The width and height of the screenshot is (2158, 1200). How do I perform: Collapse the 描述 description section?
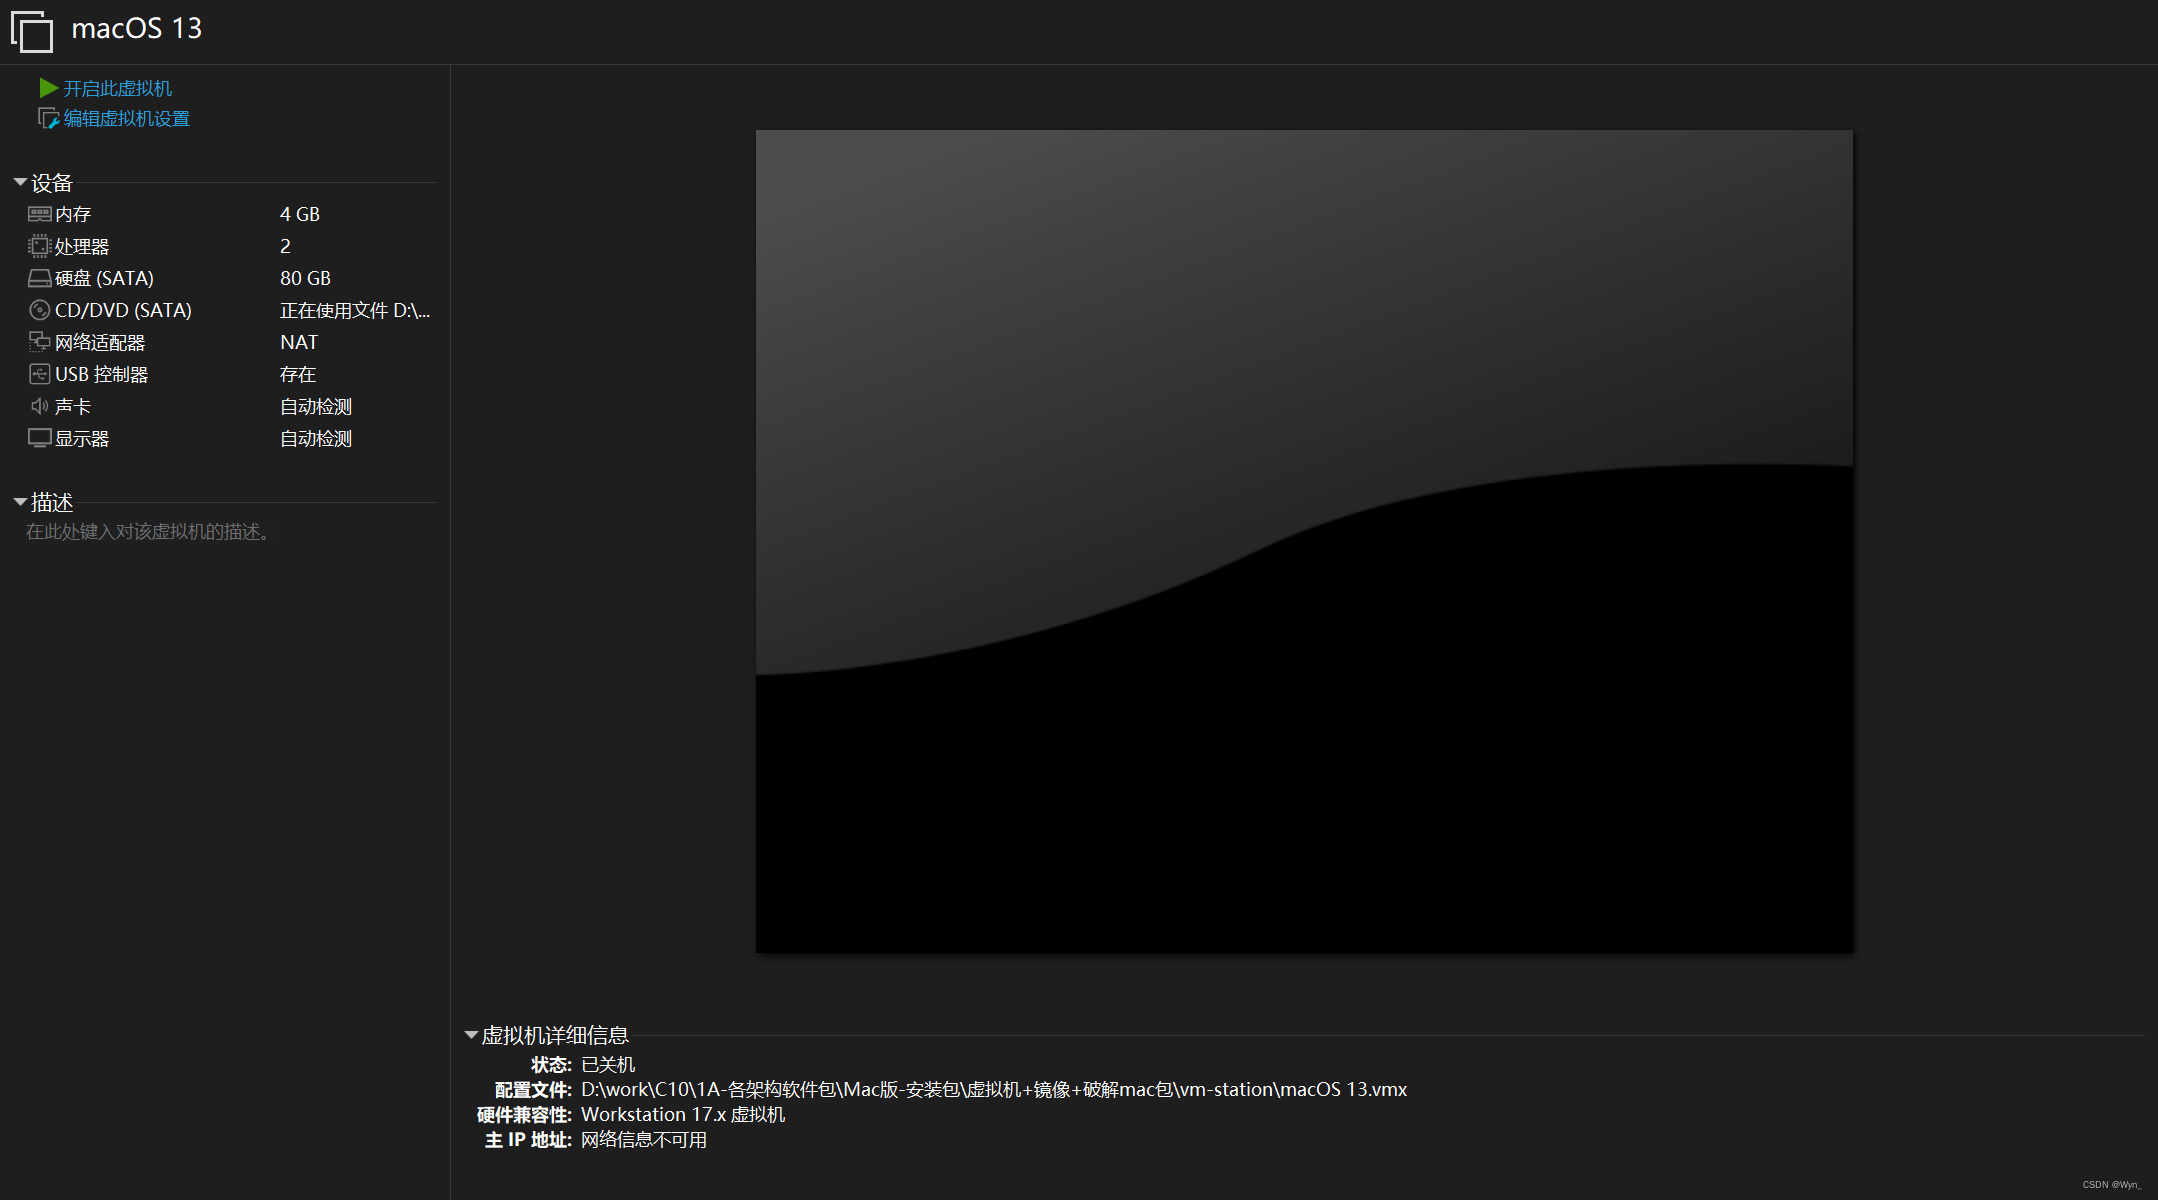pyautogui.click(x=20, y=502)
